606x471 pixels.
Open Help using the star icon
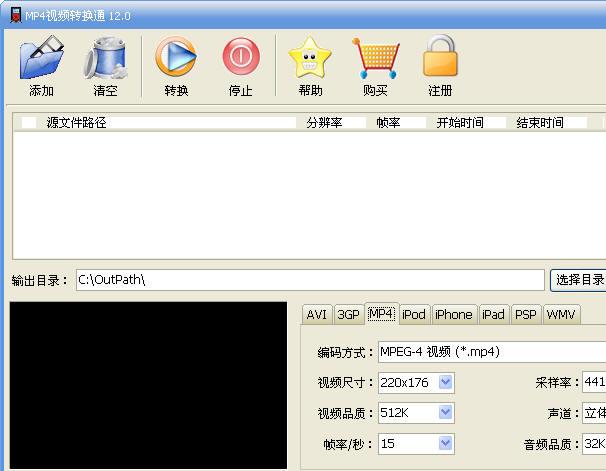click(310, 59)
